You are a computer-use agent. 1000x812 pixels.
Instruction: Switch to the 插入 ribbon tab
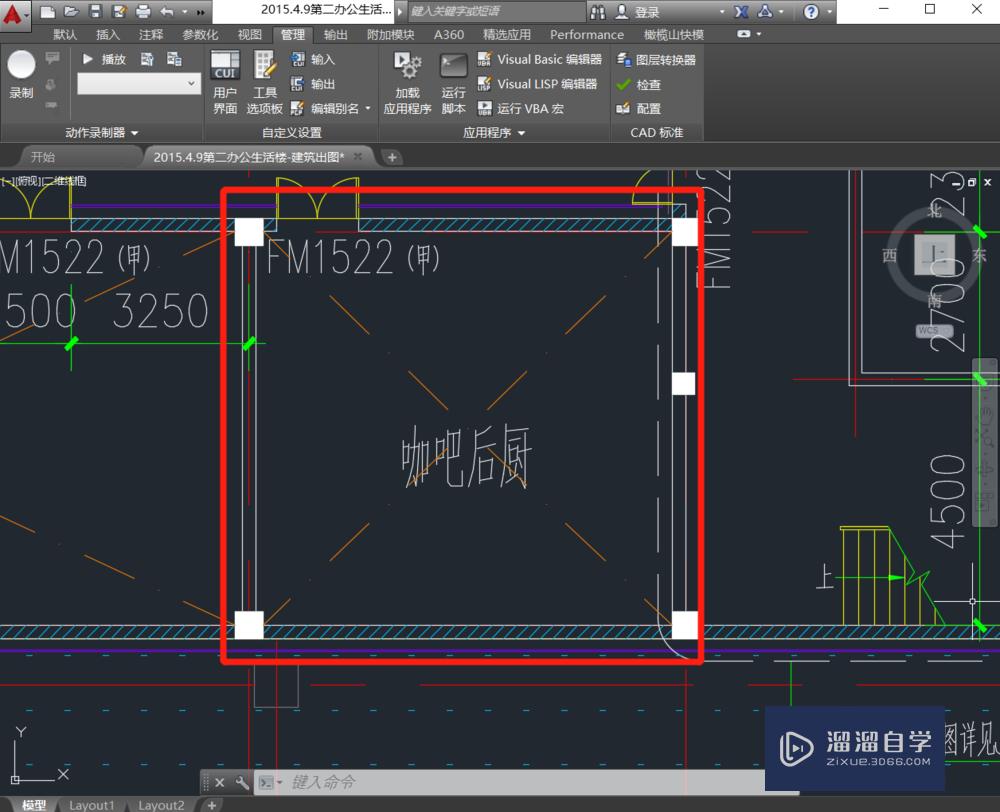(x=108, y=34)
